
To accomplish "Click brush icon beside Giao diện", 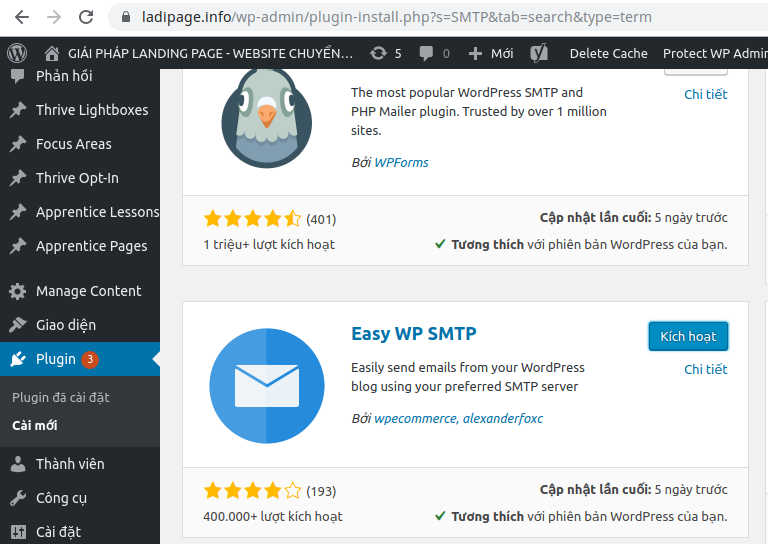I will click(18, 325).
